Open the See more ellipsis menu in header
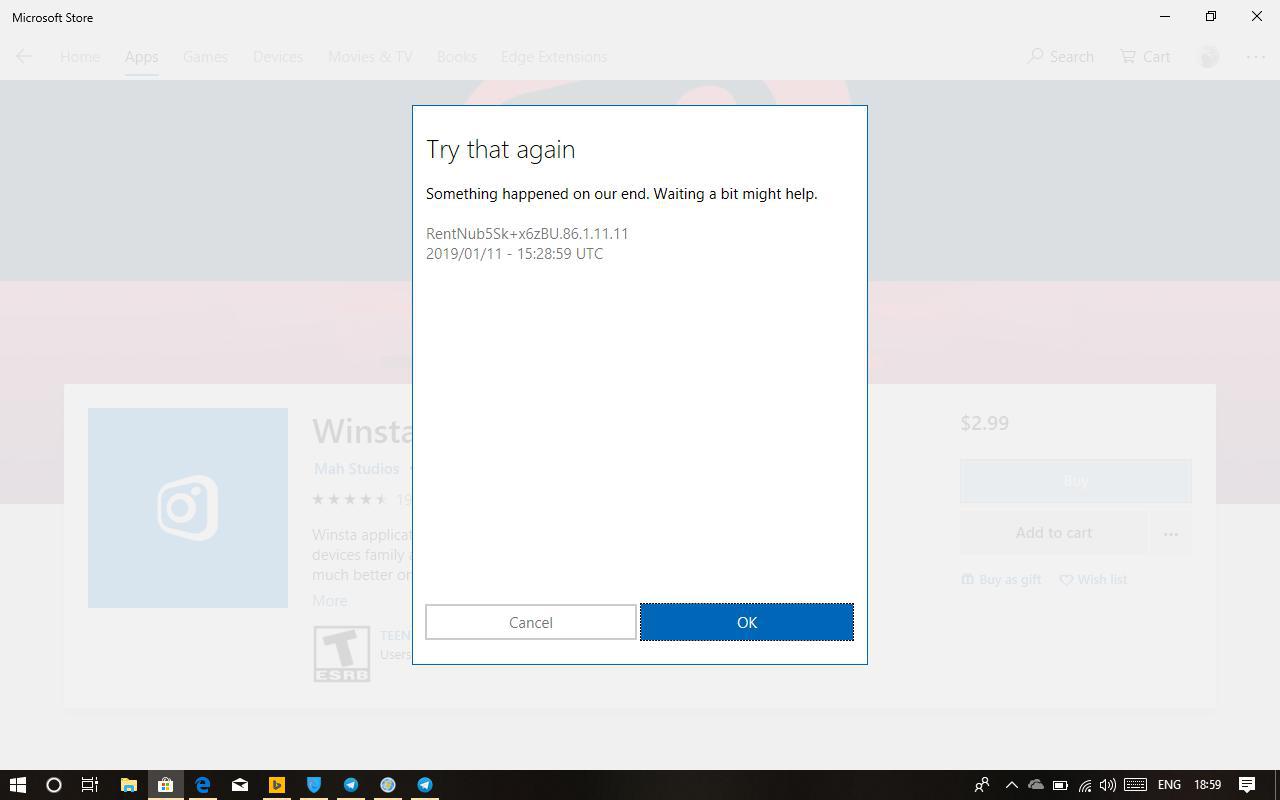This screenshot has width=1280, height=800. pos(1256,57)
